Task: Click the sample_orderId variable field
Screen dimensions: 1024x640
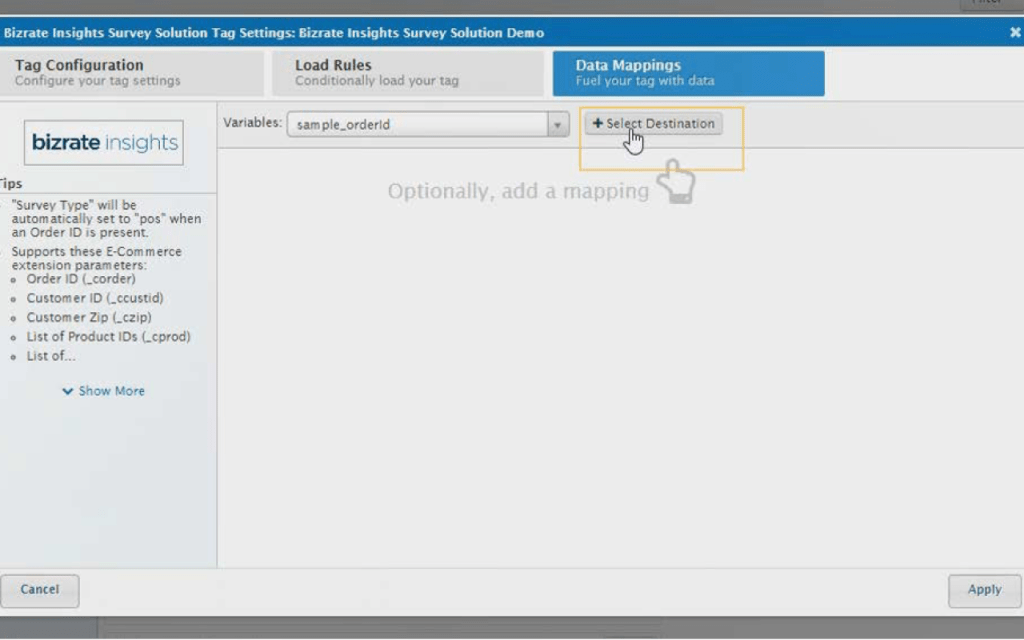Action: click(x=416, y=125)
